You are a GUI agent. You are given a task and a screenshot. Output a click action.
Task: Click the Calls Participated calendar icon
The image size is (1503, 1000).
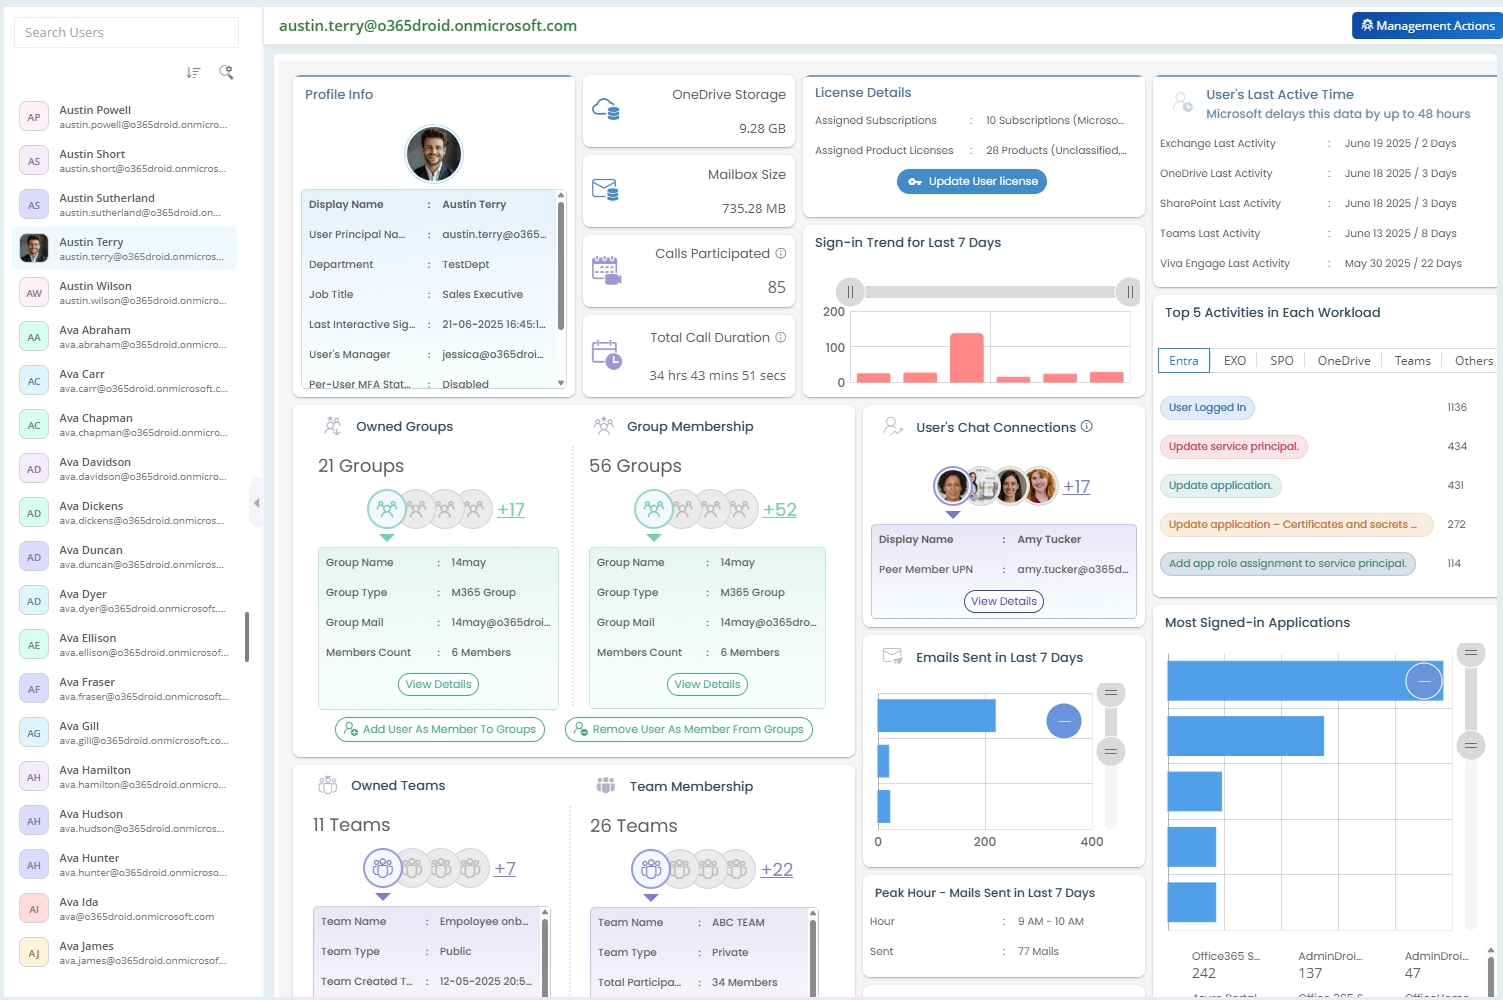click(607, 269)
